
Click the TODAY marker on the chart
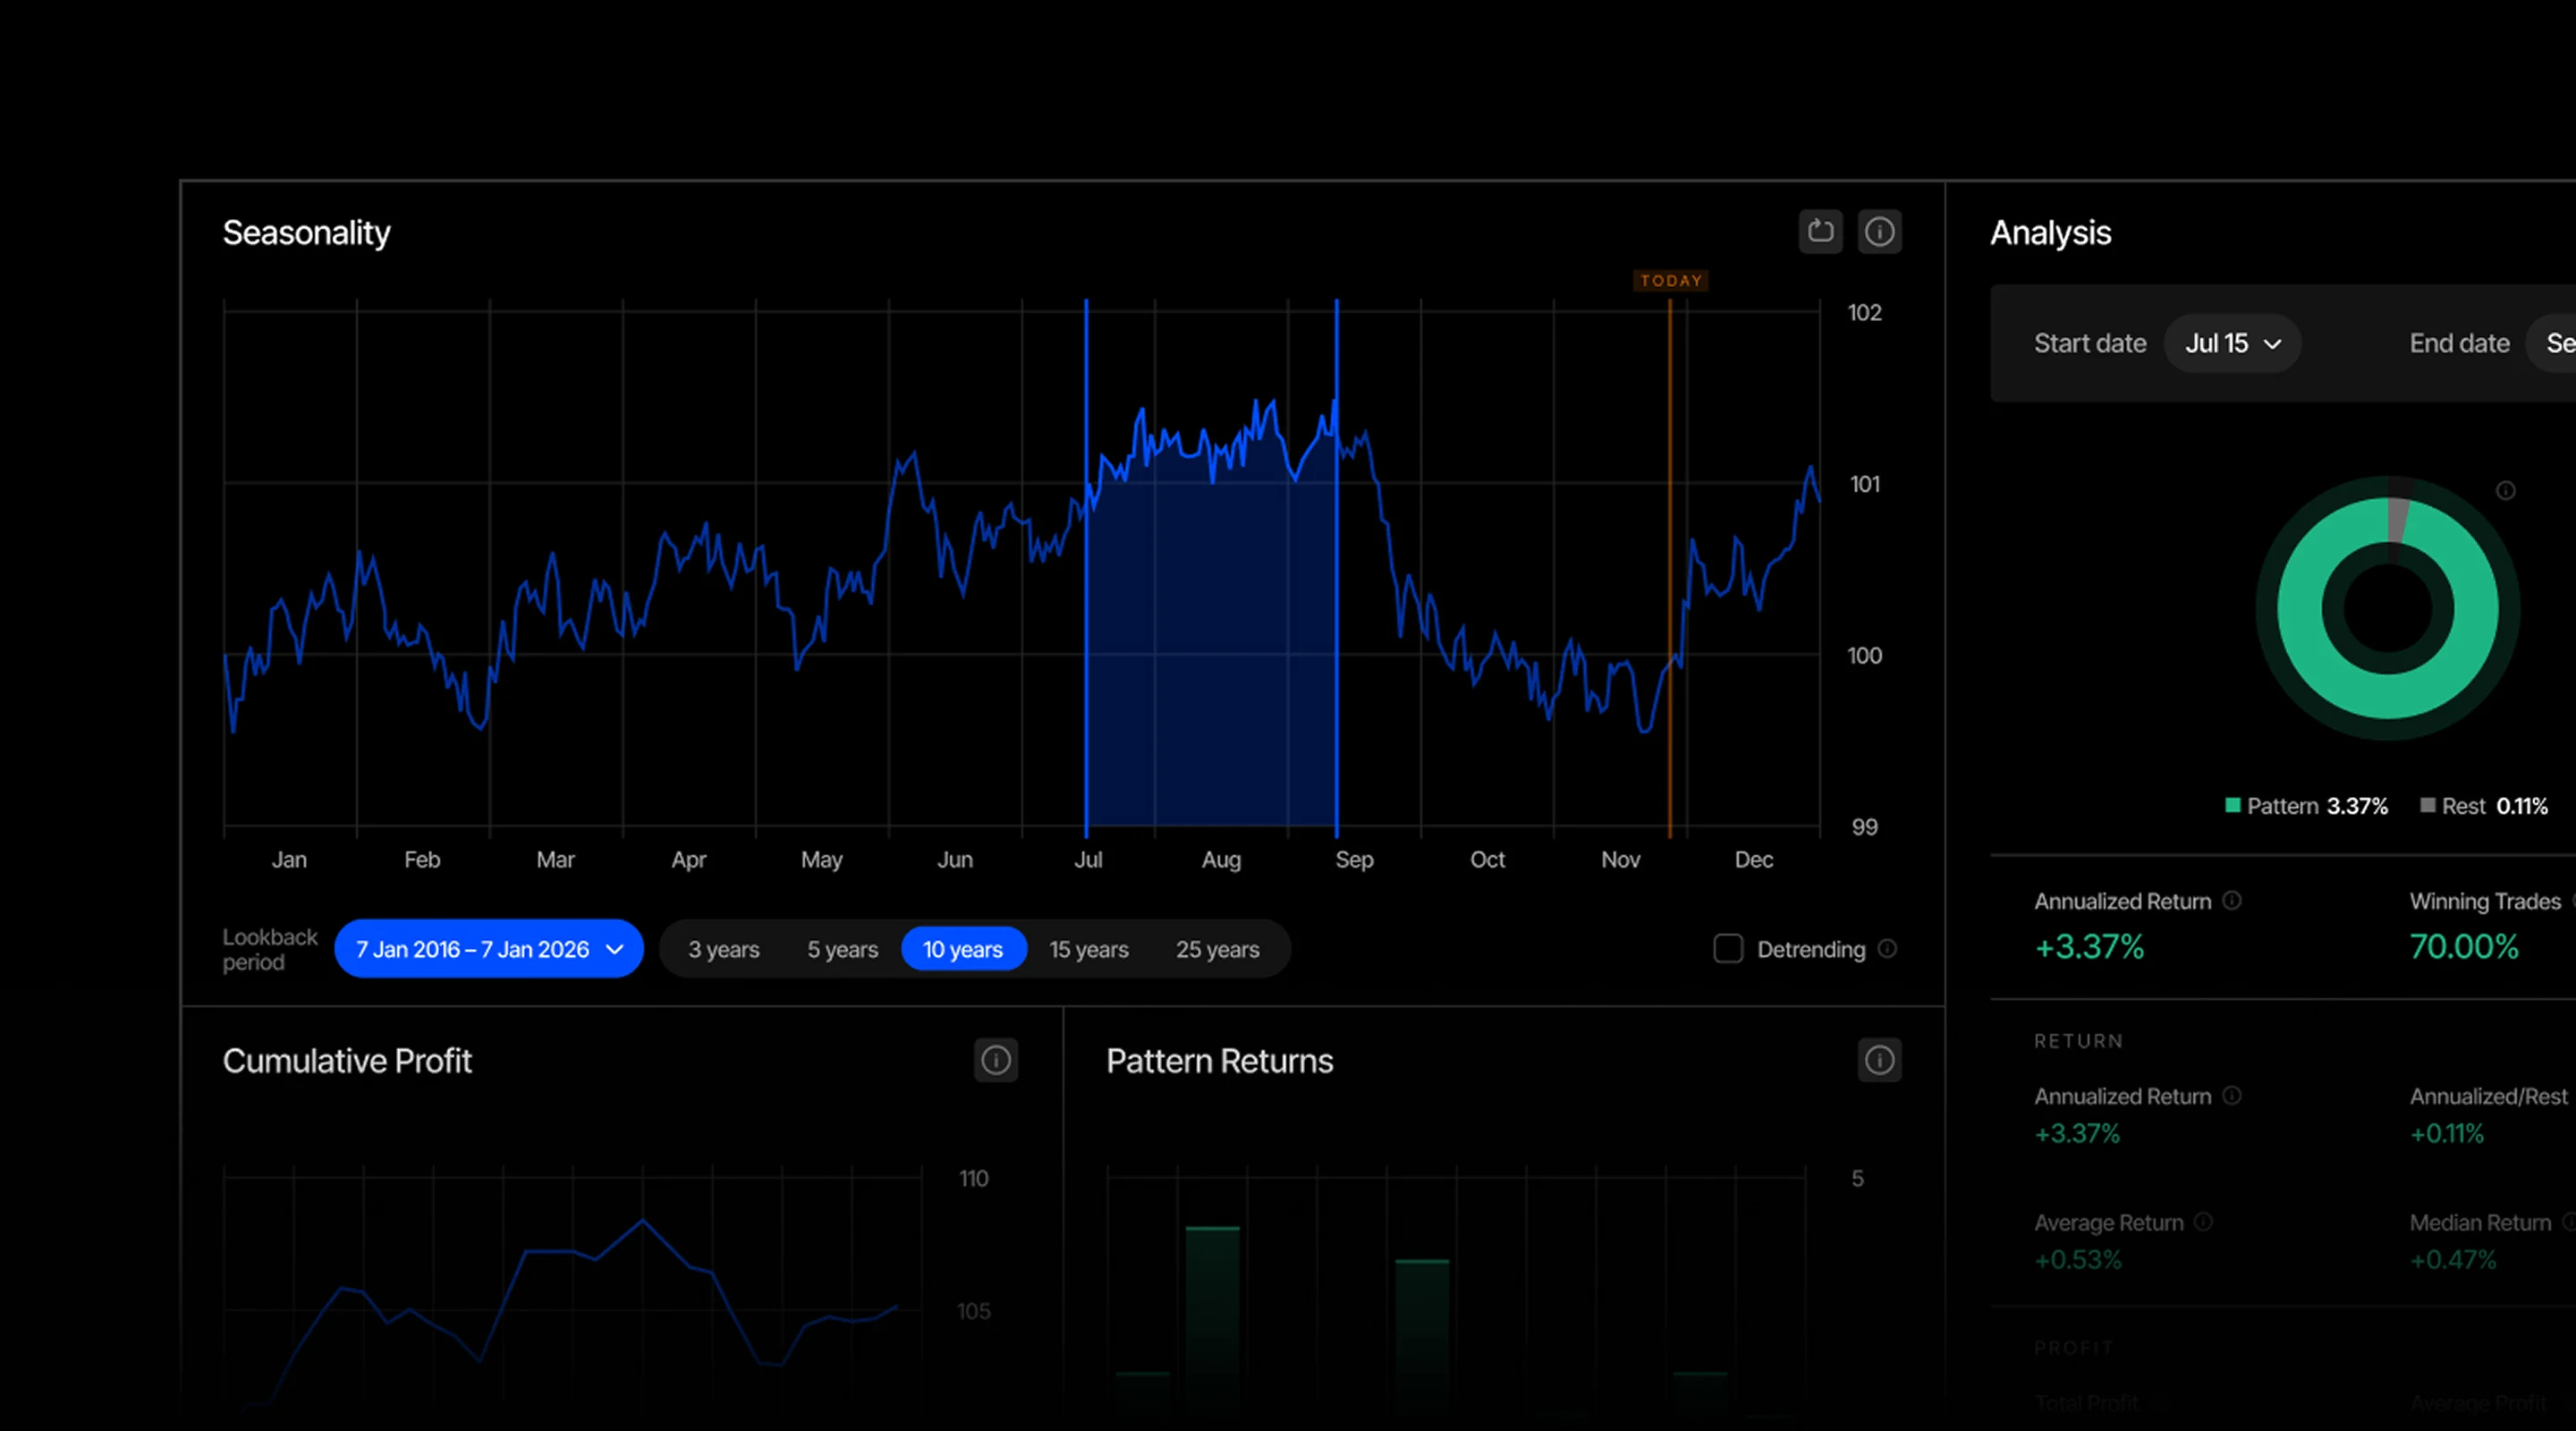1670,280
